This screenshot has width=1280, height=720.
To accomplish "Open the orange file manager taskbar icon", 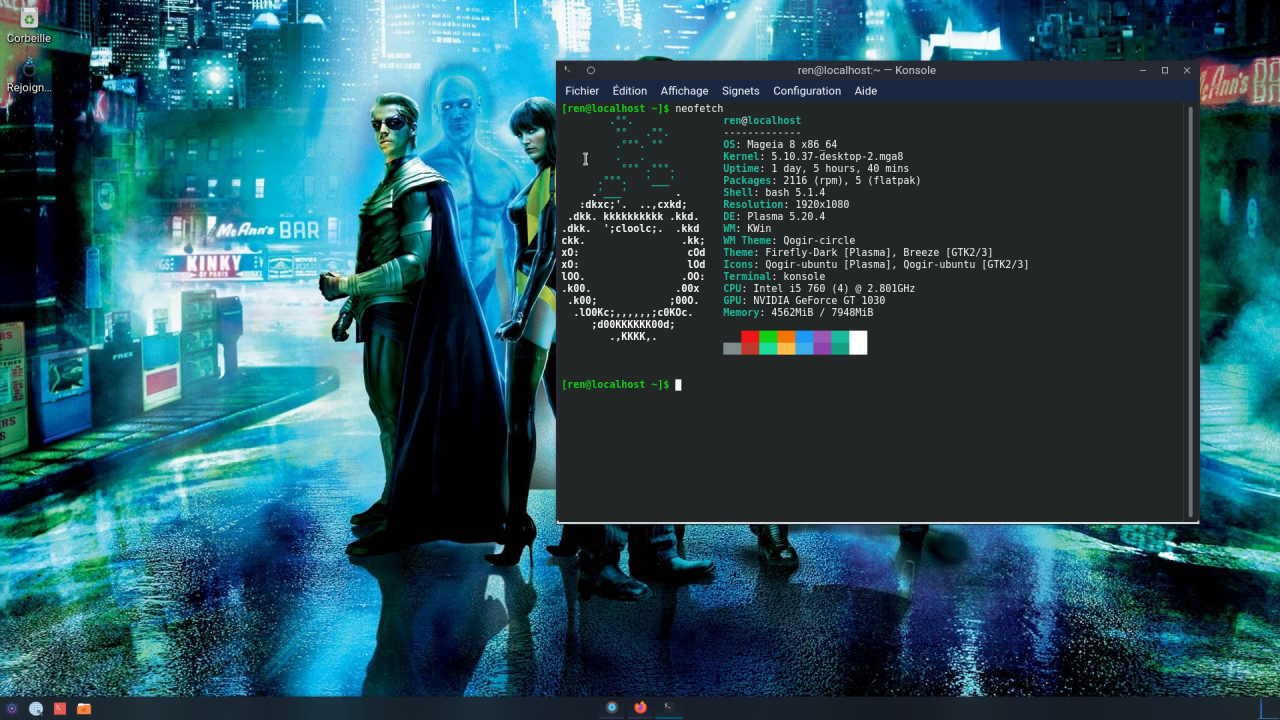I will [x=84, y=708].
